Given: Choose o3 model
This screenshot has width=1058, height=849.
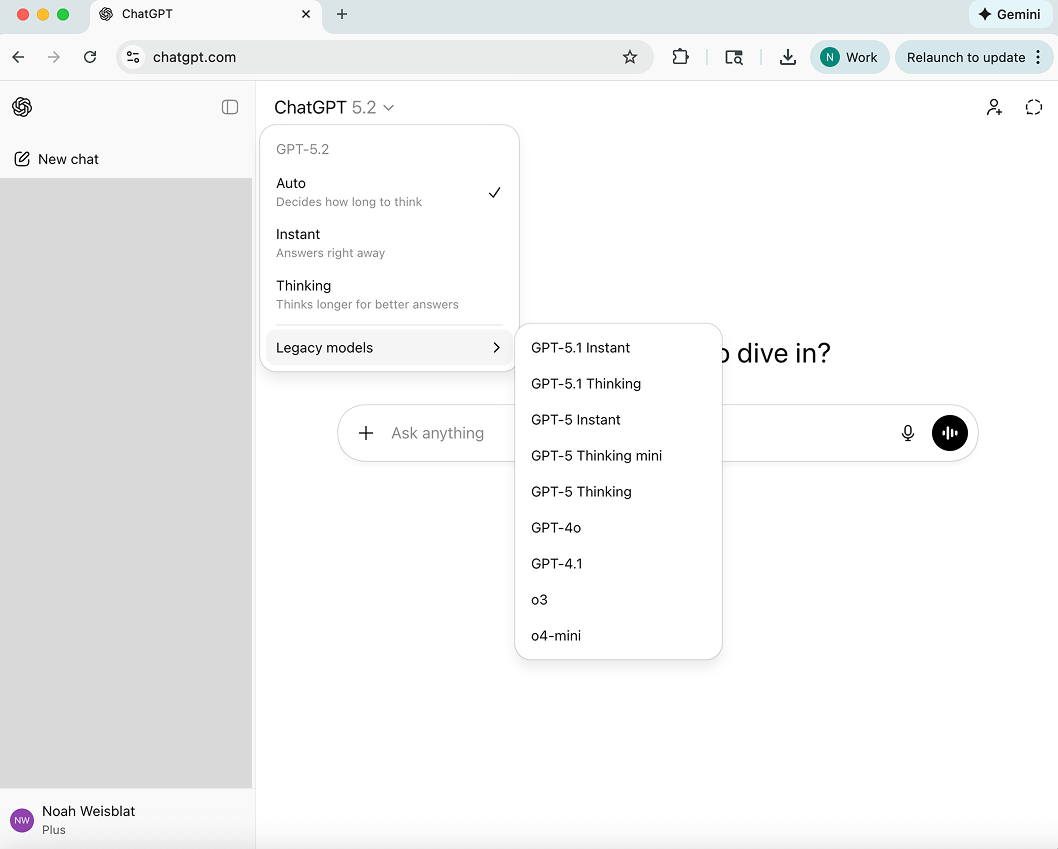Looking at the screenshot, I should click(618, 599).
